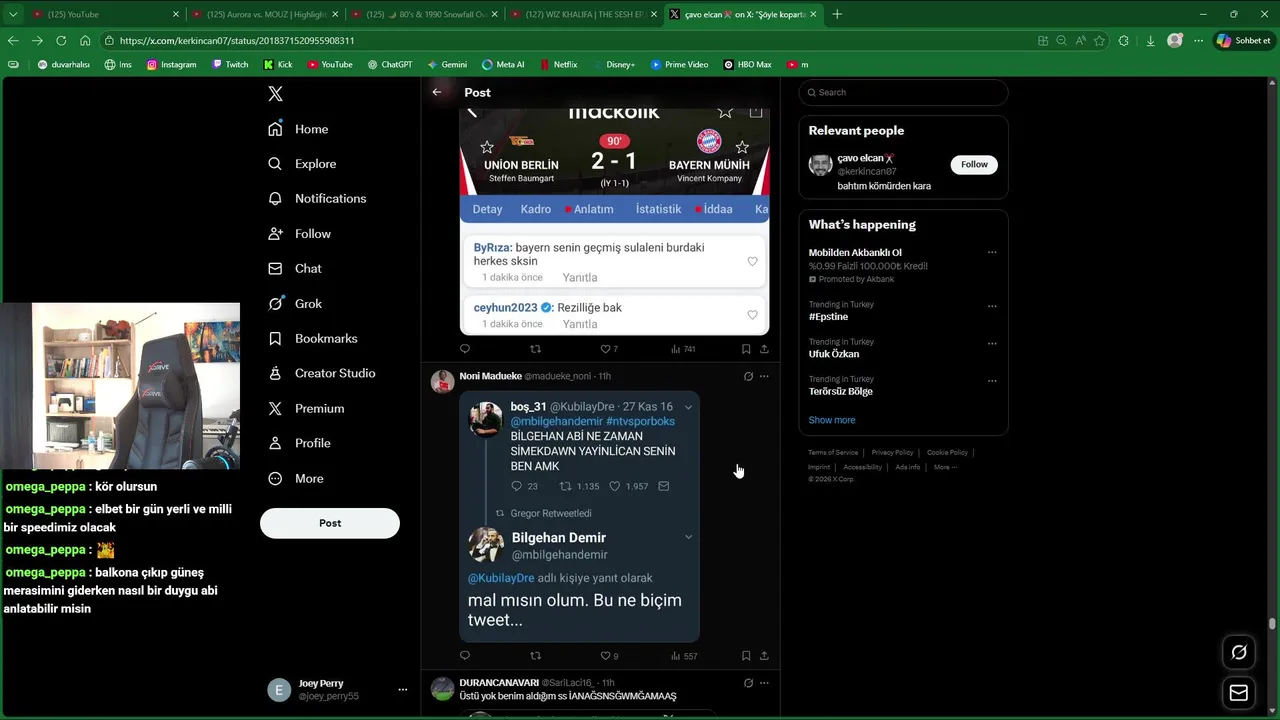Open Follow in the sidebar

[x=299, y=233]
